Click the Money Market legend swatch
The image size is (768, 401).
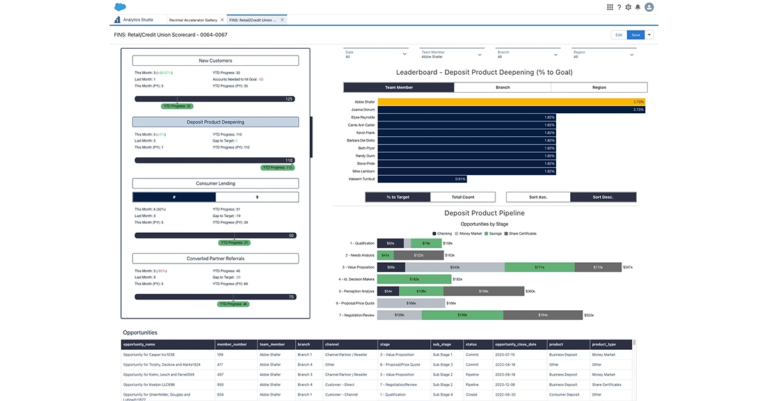coord(456,234)
